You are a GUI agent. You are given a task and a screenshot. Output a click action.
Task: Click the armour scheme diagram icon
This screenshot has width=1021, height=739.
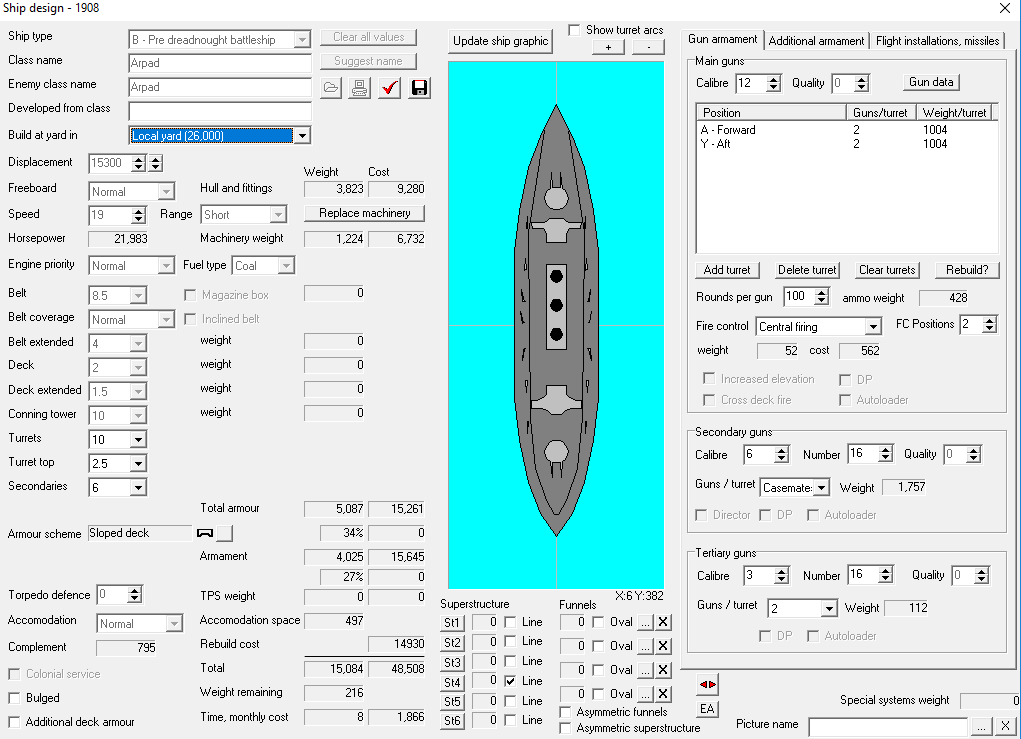tap(205, 533)
